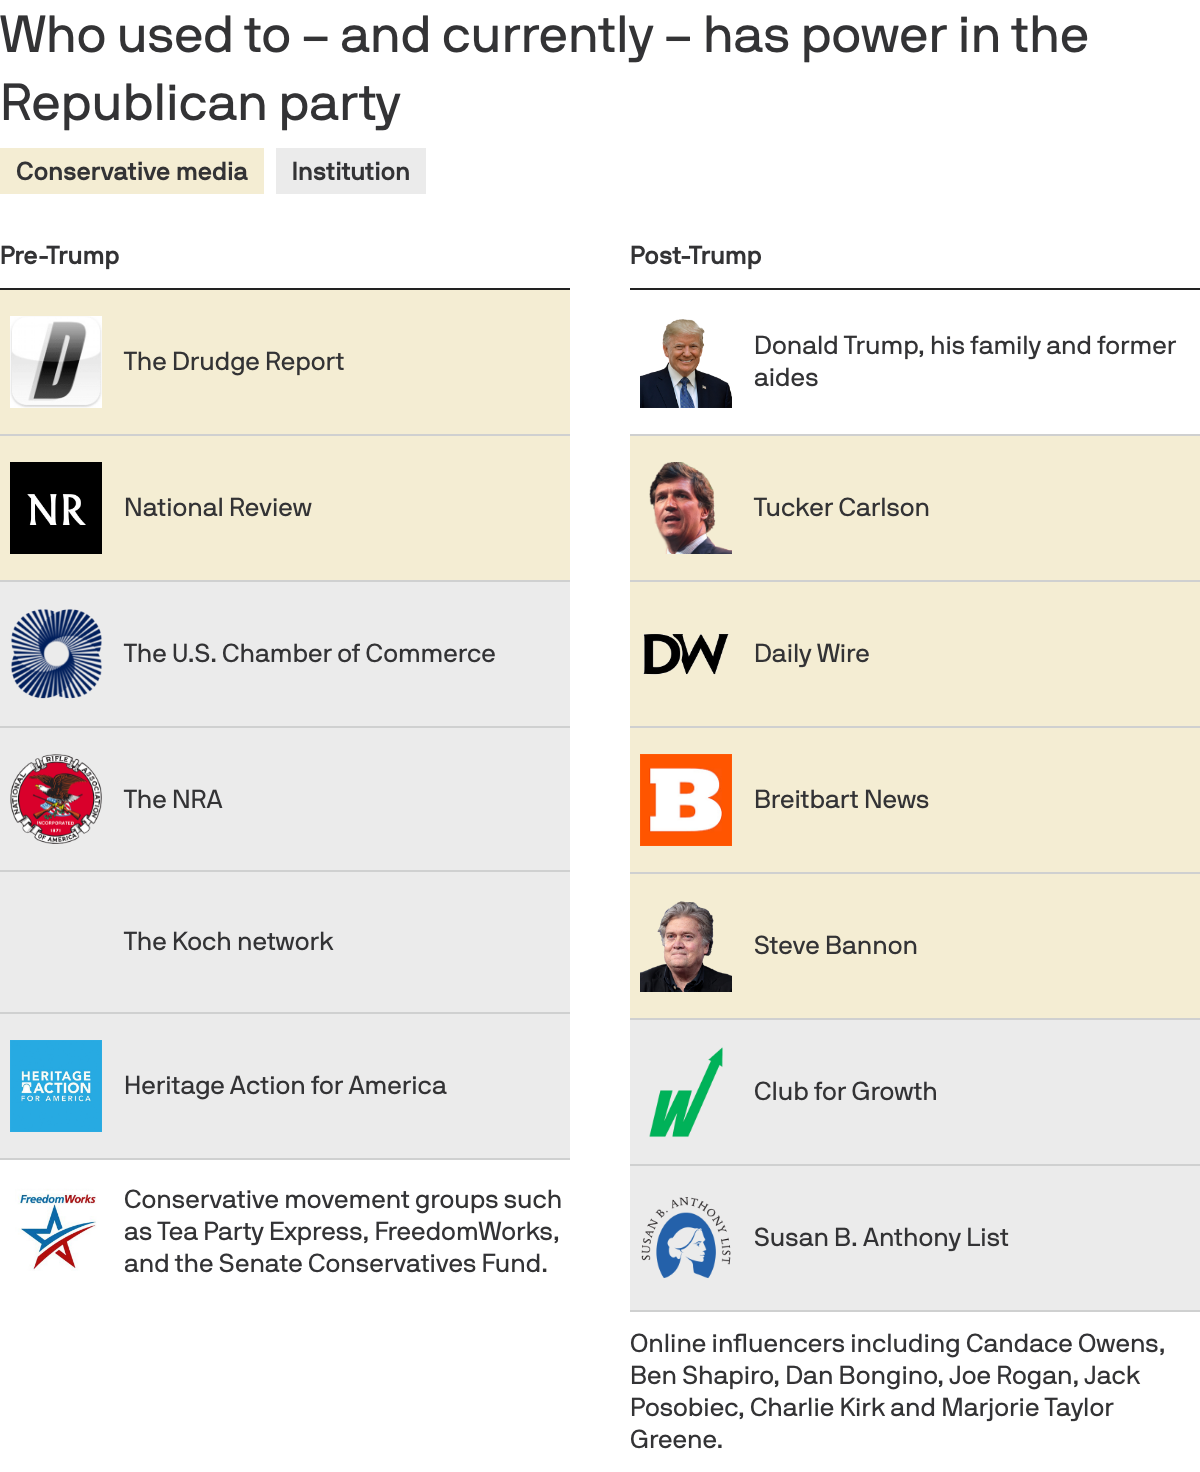This screenshot has height=1472, width=1200.
Task: Click the NRA eagle seal logo
Action: pos(56,799)
